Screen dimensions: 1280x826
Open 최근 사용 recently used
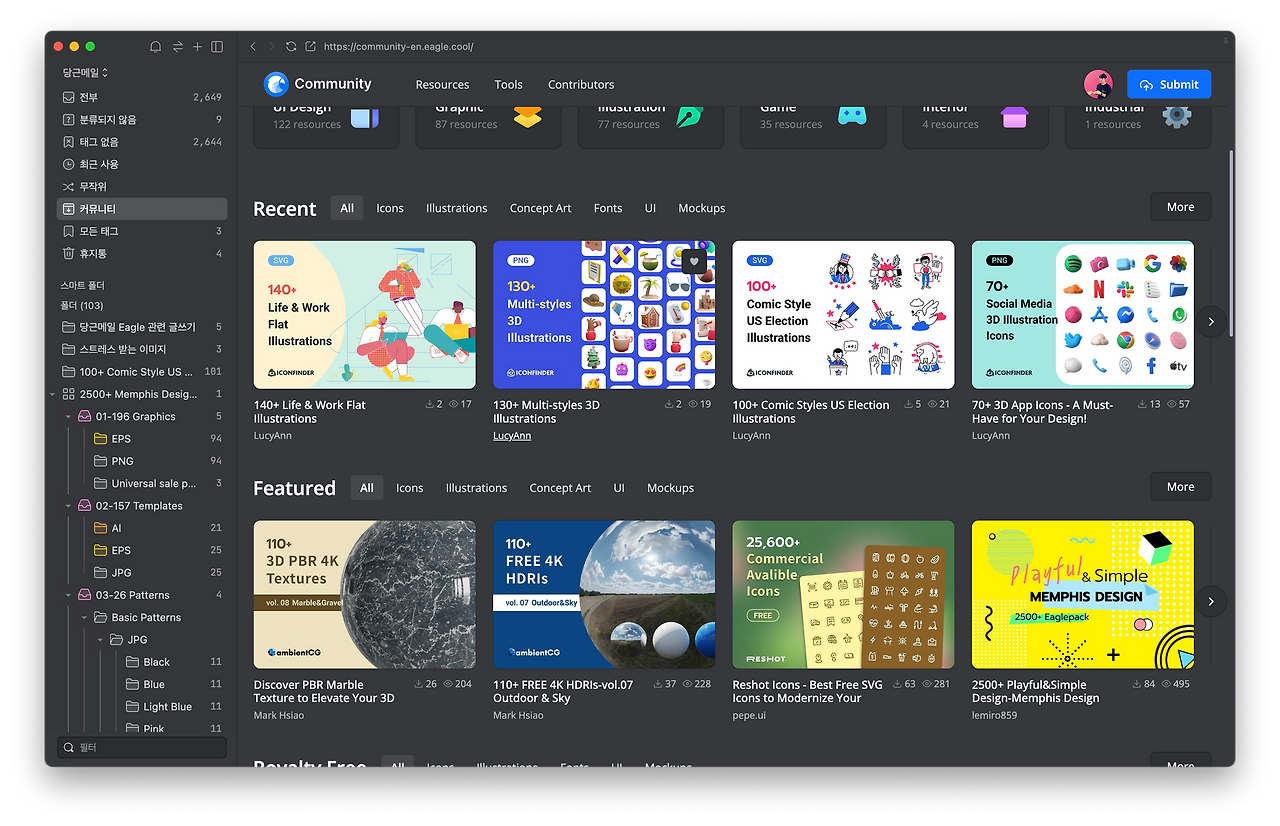point(142,164)
